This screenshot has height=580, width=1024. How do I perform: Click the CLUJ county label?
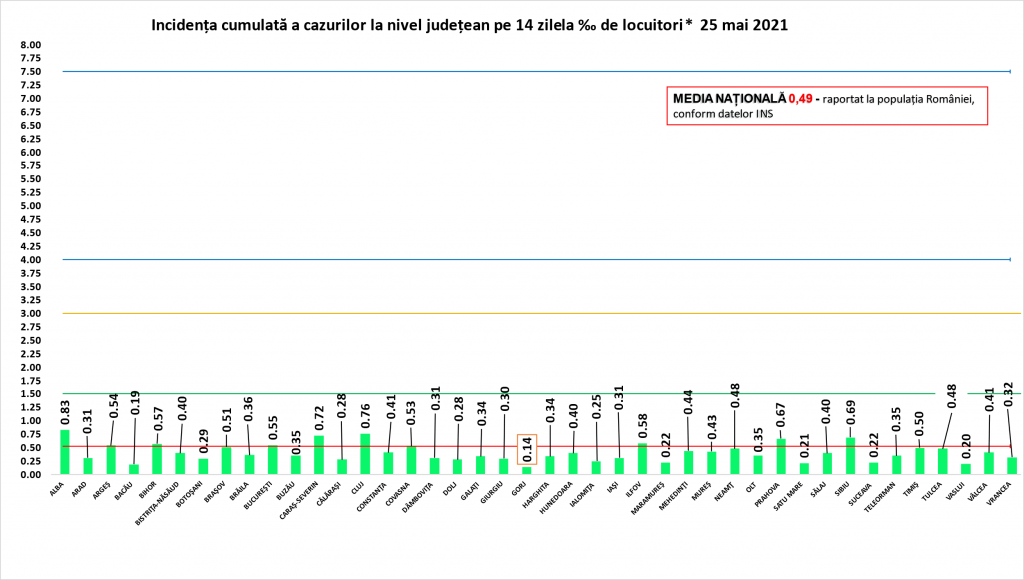pyautogui.click(x=357, y=489)
